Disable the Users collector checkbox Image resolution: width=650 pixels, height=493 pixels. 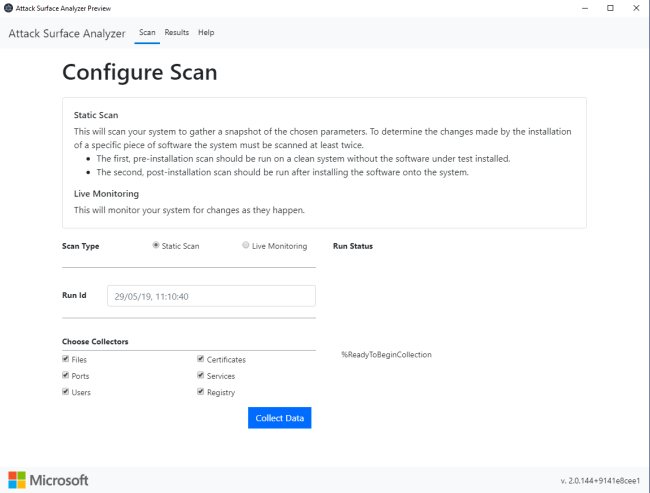tap(66, 392)
